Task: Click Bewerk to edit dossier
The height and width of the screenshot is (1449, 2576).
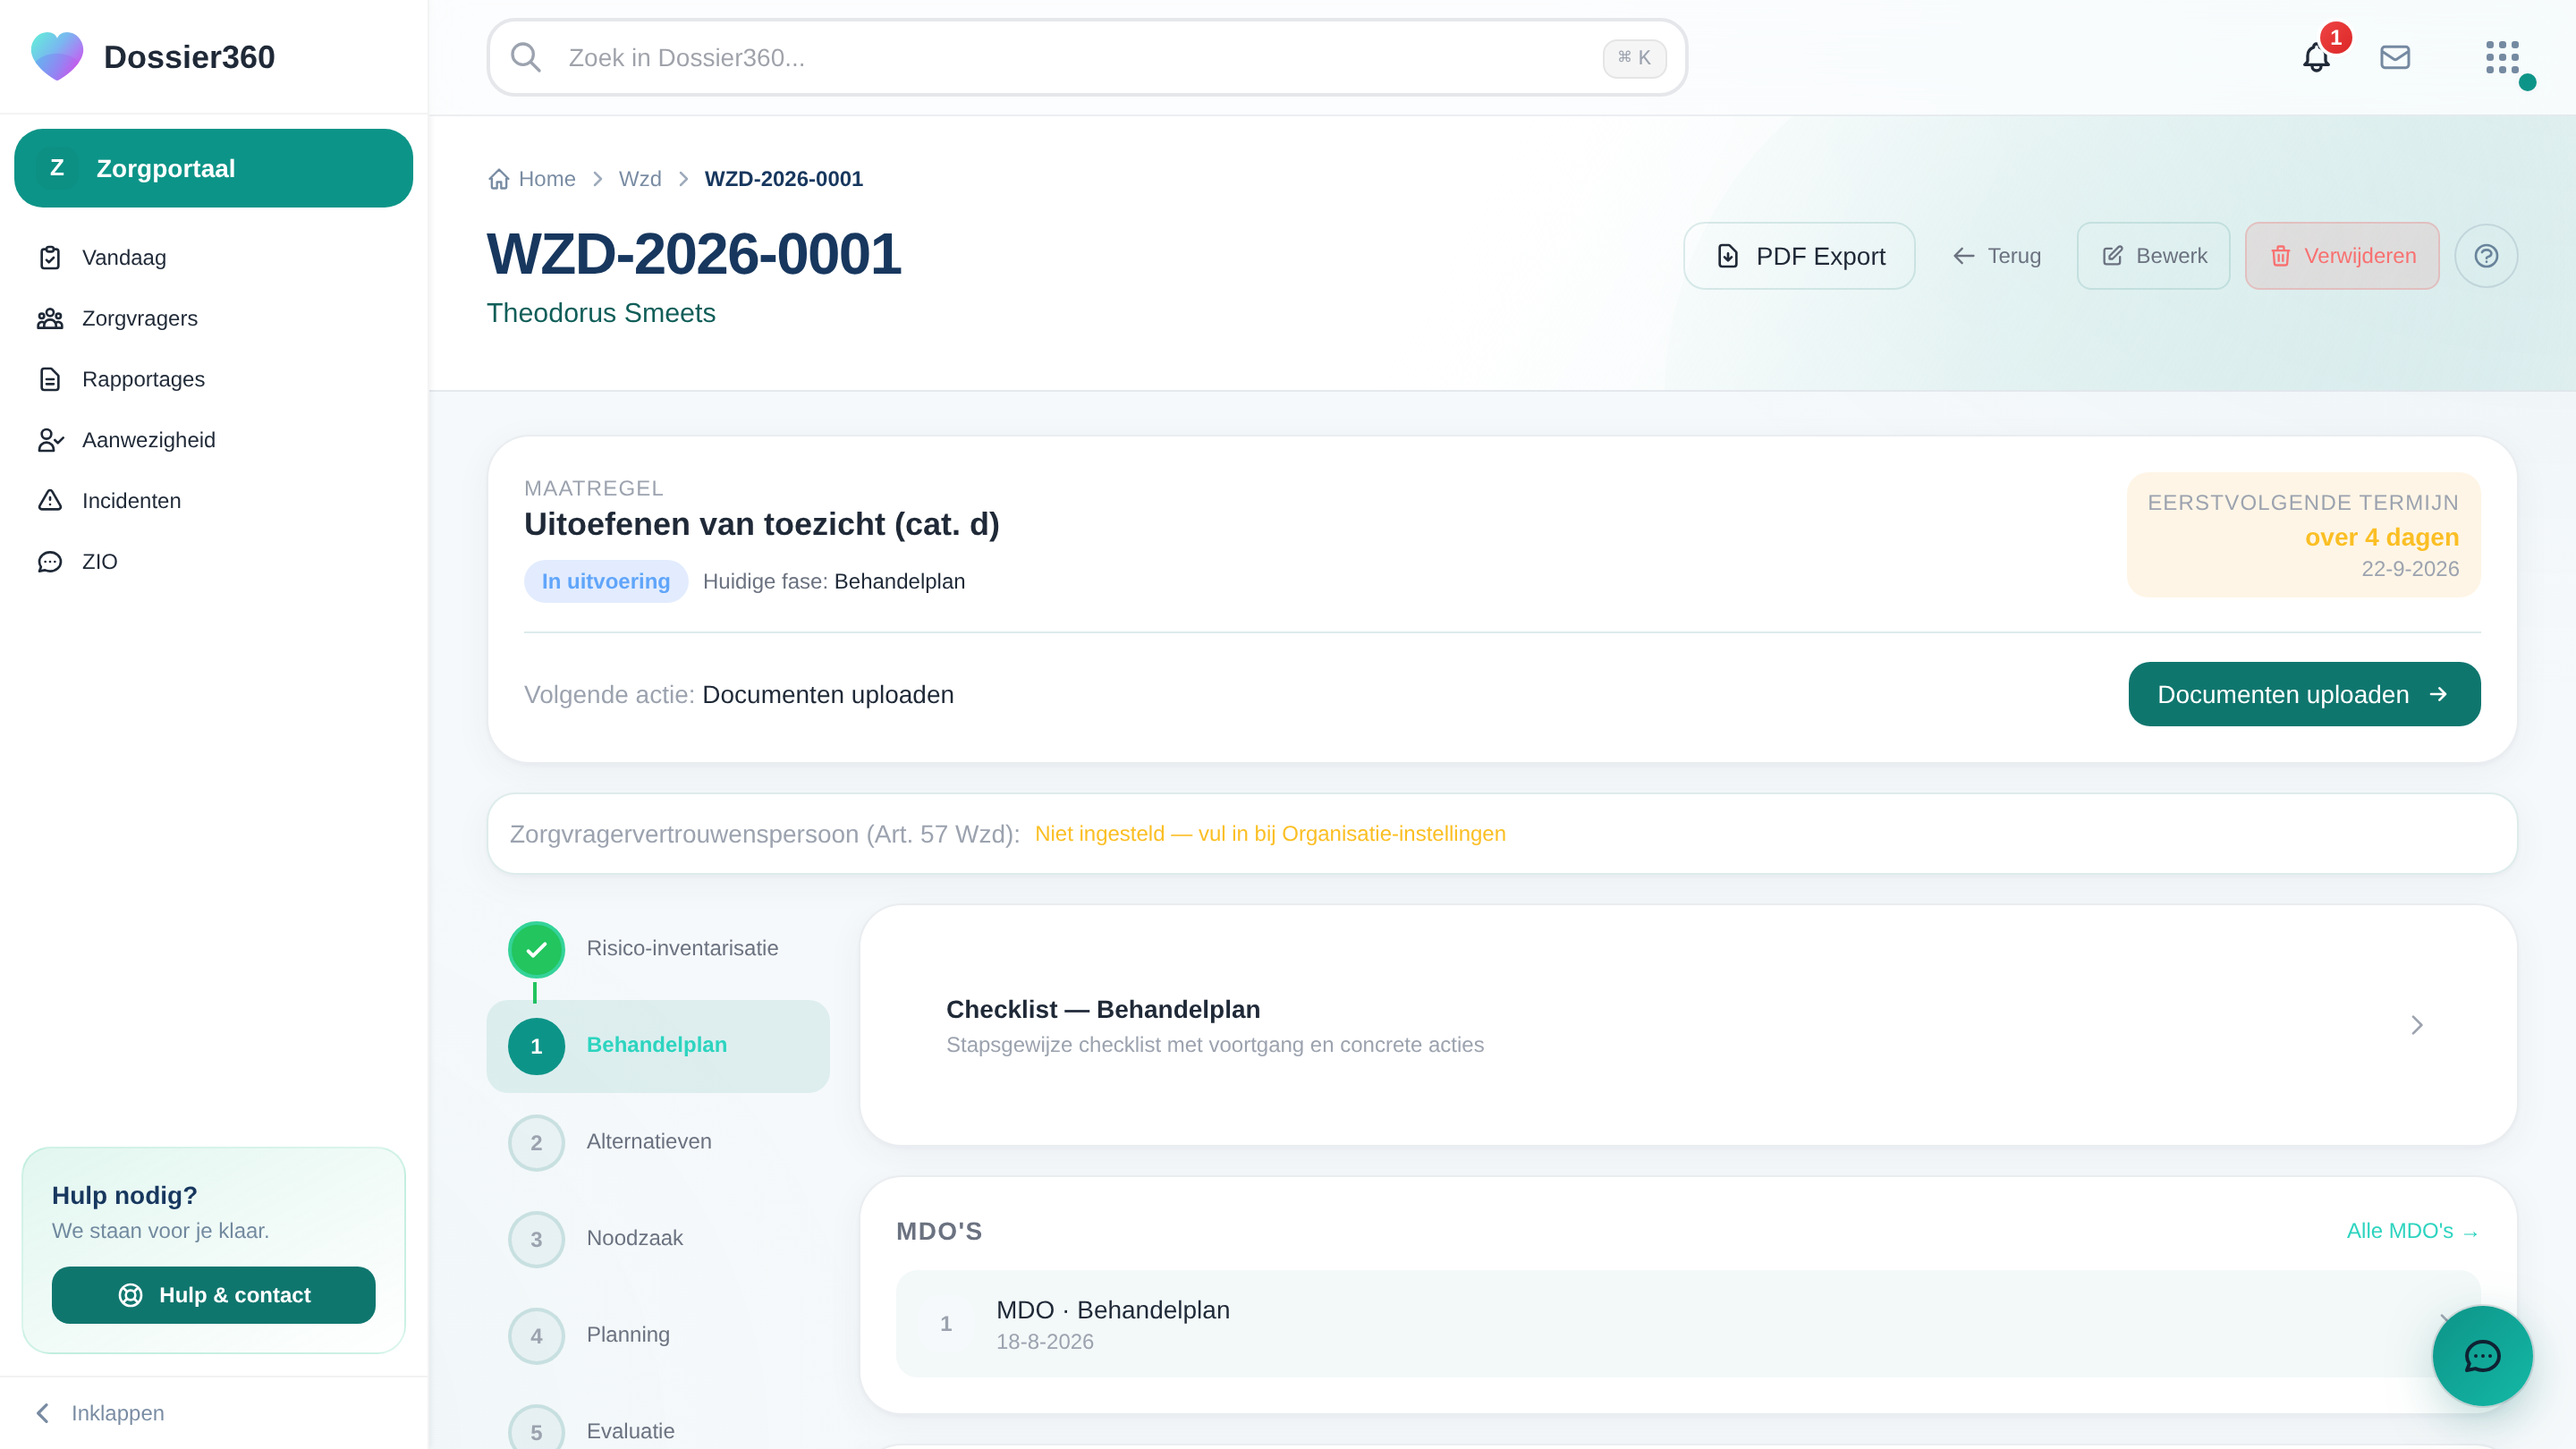Action: click(2153, 256)
